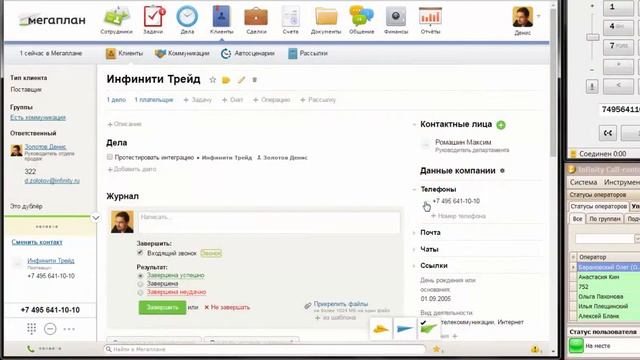Screen dimensions: 640x360
Task: Click the Прикрепить файлы link
Action: [340, 304]
